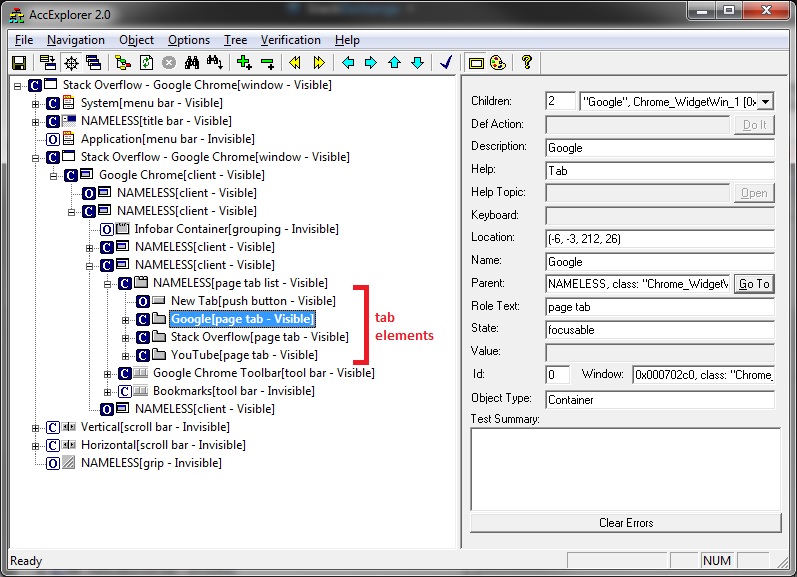Select the NAMELESS grip Invisible row

[151, 463]
